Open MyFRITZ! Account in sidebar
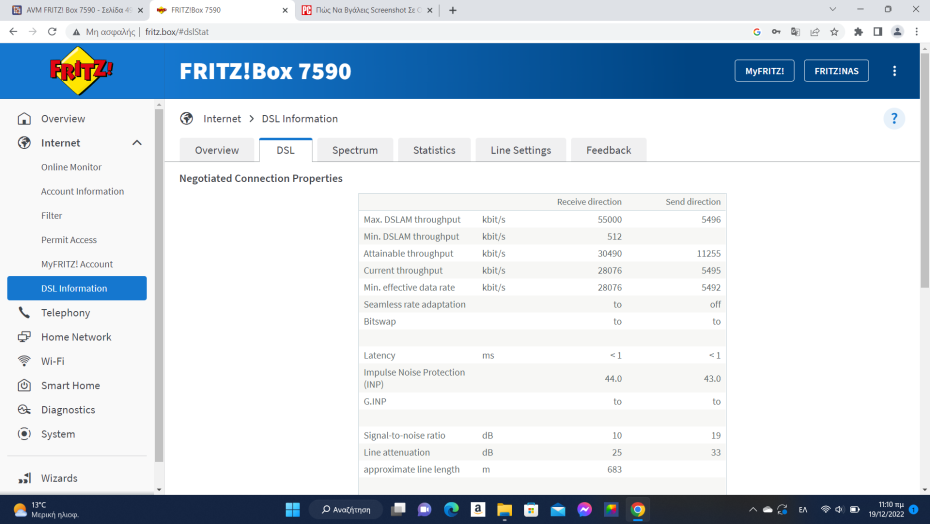 coord(77,265)
